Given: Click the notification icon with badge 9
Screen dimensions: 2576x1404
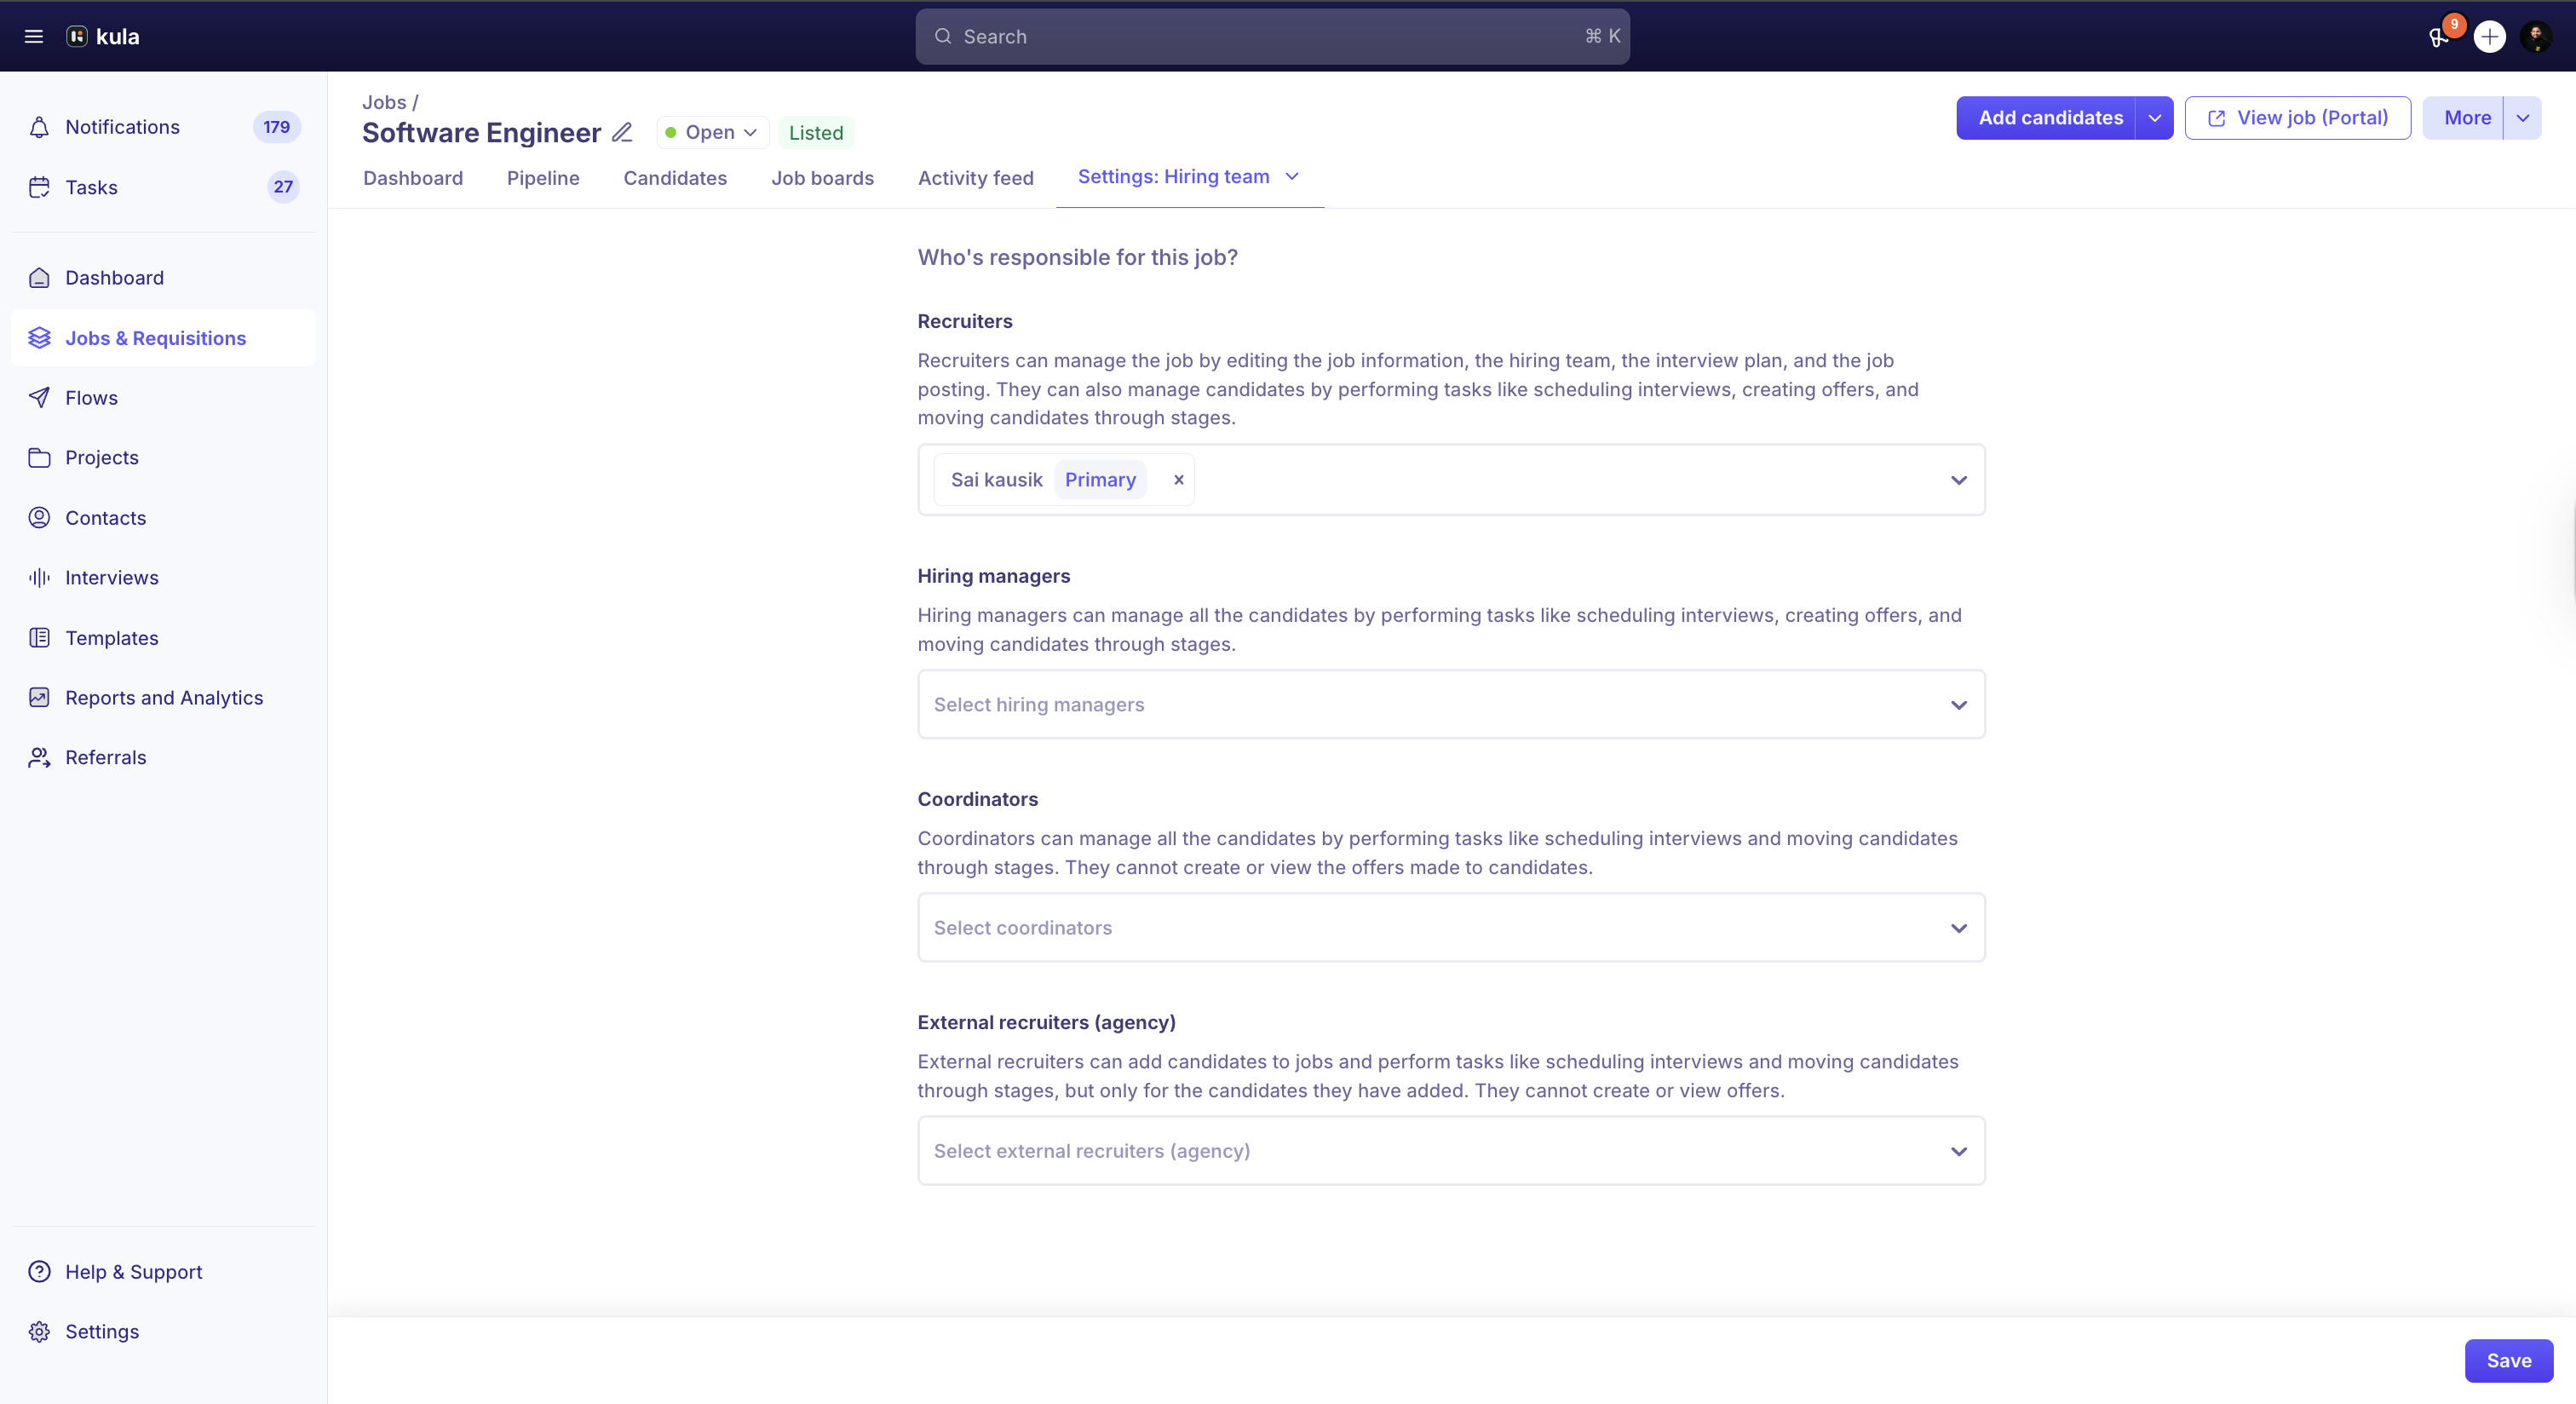Looking at the screenshot, I should click(x=2437, y=37).
